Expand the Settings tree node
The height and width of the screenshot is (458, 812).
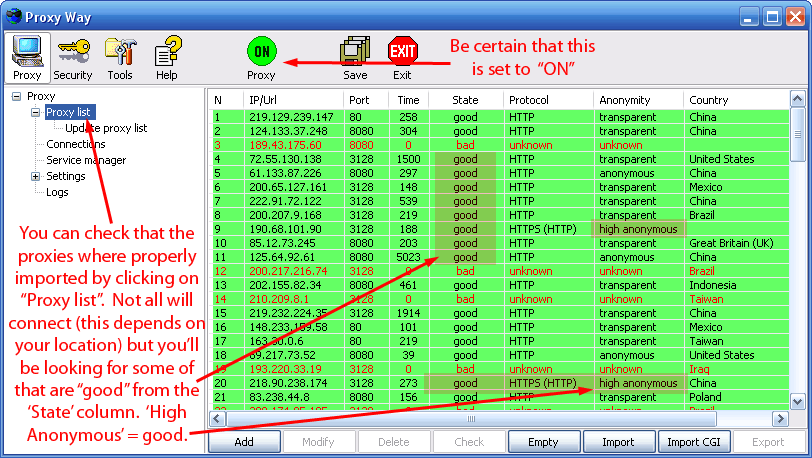tap(36, 177)
